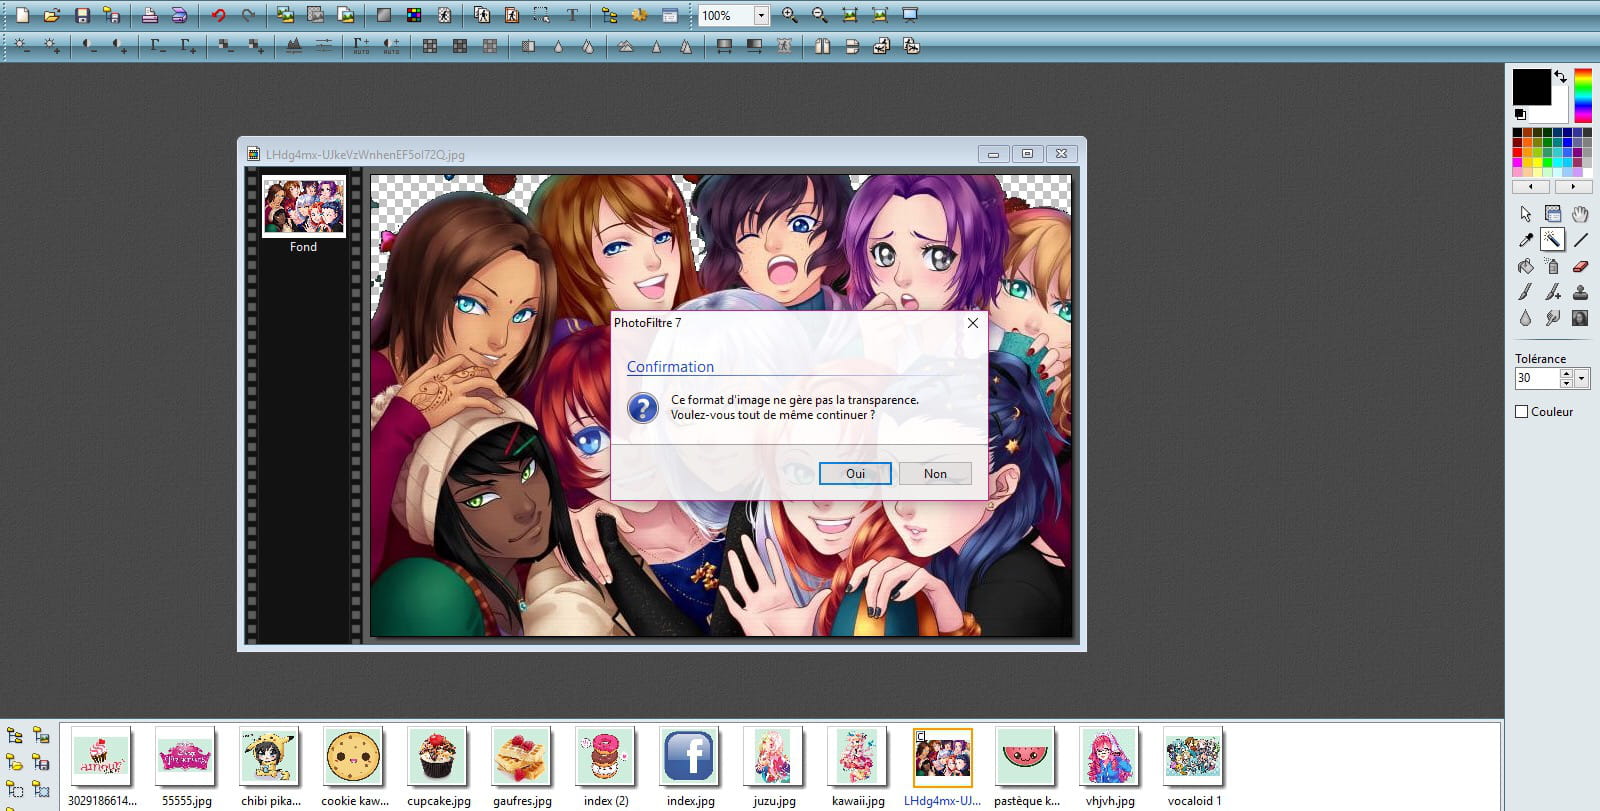Click the Auto levels icon
1600x811 pixels.
[361, 45]
